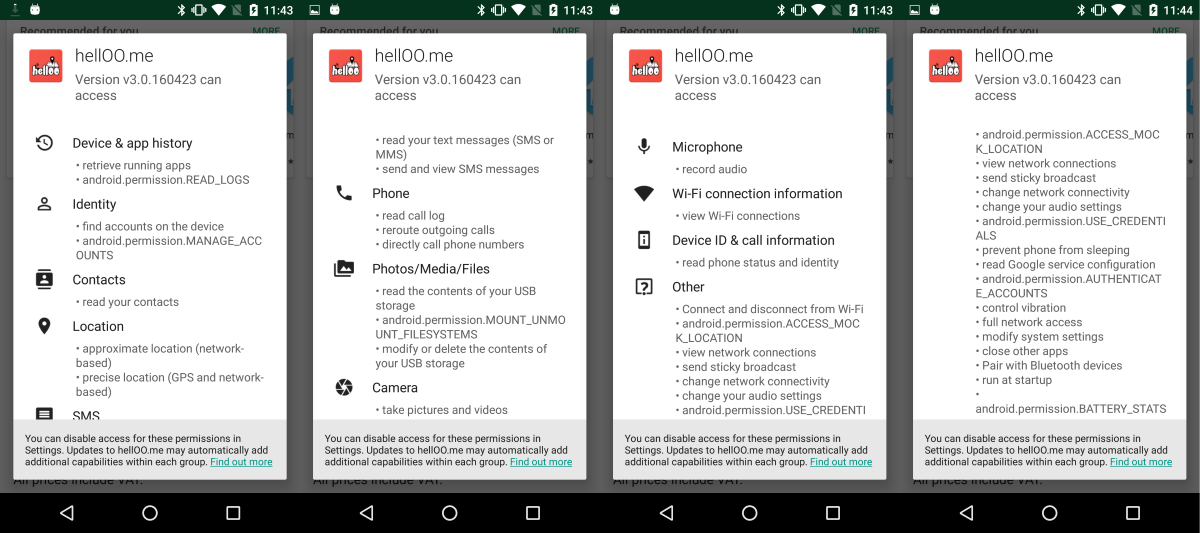Screen dimensions: 1200x533
Task: Select the Contacts permission heading
Action: tap(99, 280)
